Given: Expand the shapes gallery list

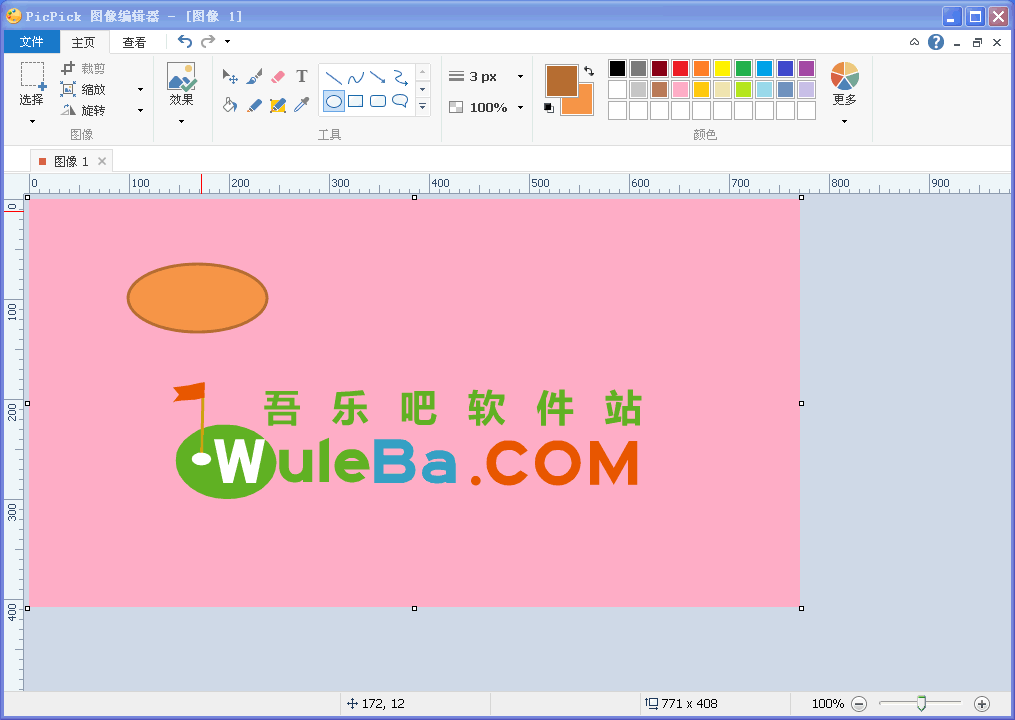Looking at the screenshot, I should 423,106.
